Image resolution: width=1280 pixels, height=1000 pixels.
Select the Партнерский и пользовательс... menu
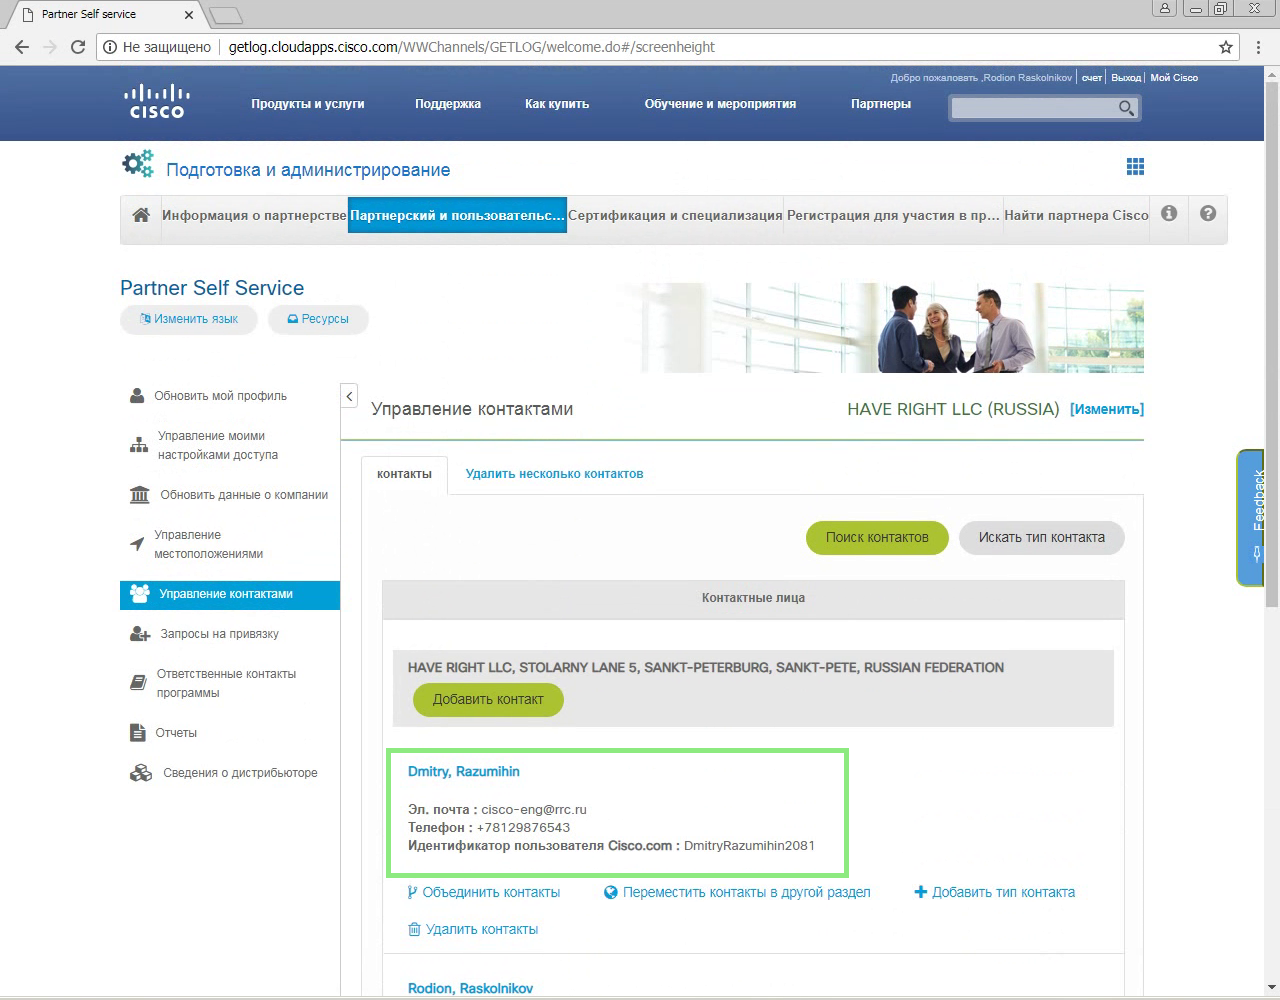457,215
